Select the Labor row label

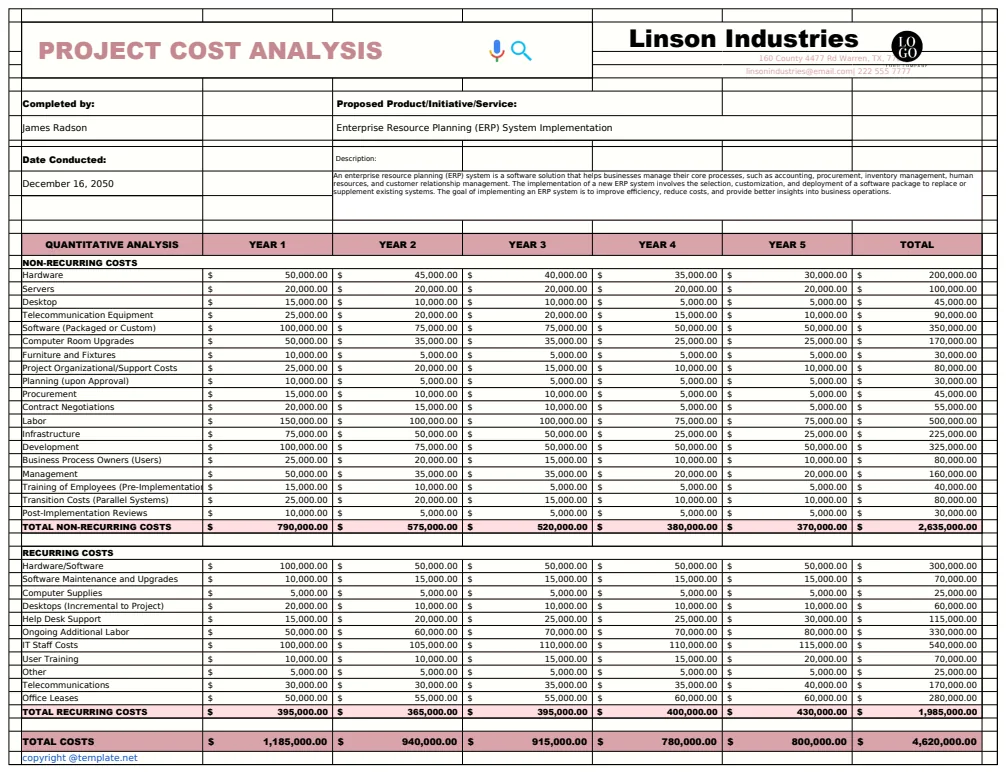tap(34, 421)
